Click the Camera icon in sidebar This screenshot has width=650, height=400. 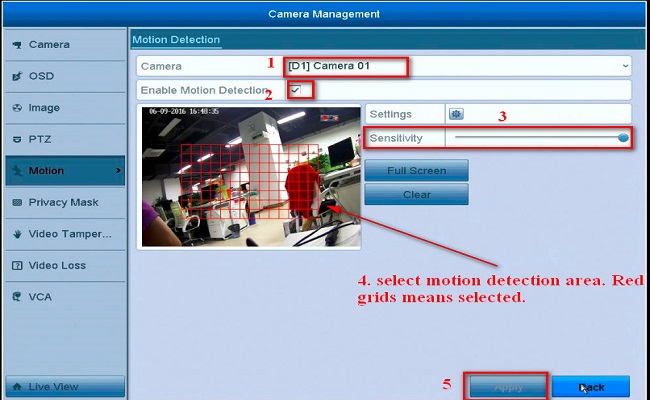coord(17,45)
